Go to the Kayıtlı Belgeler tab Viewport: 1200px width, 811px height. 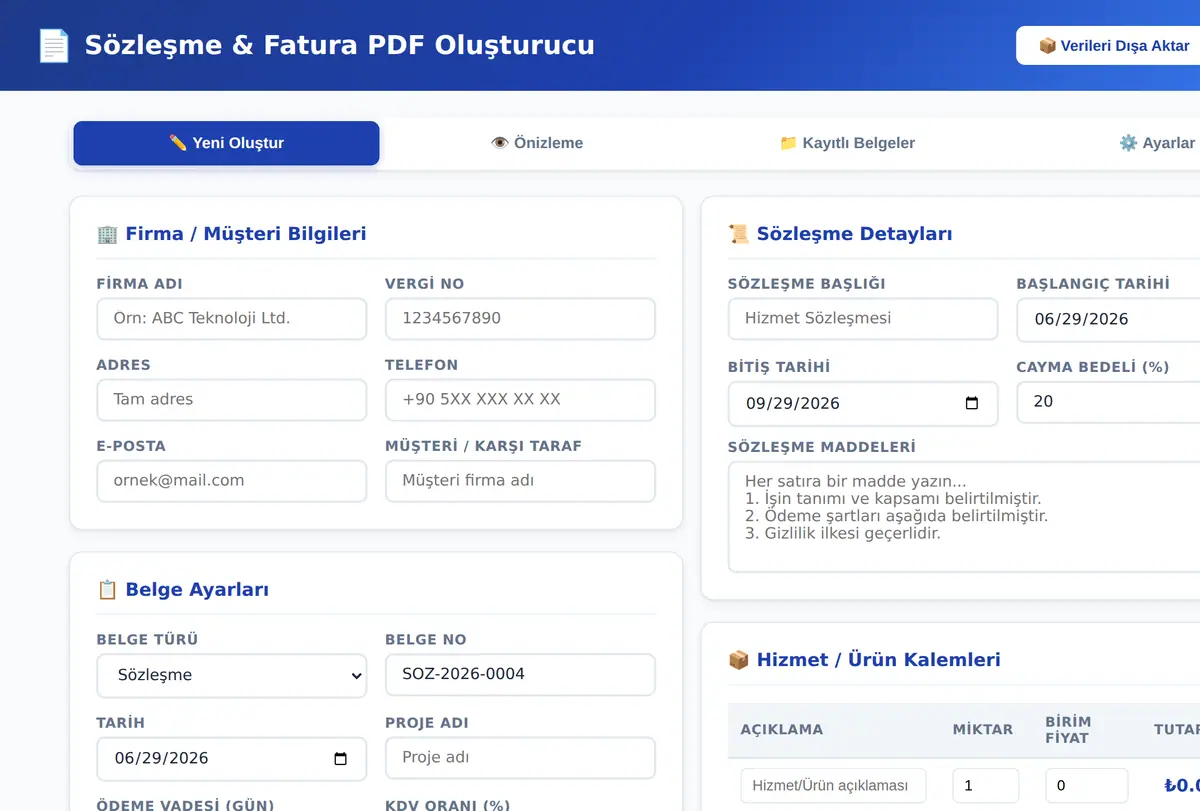(847, 143)
